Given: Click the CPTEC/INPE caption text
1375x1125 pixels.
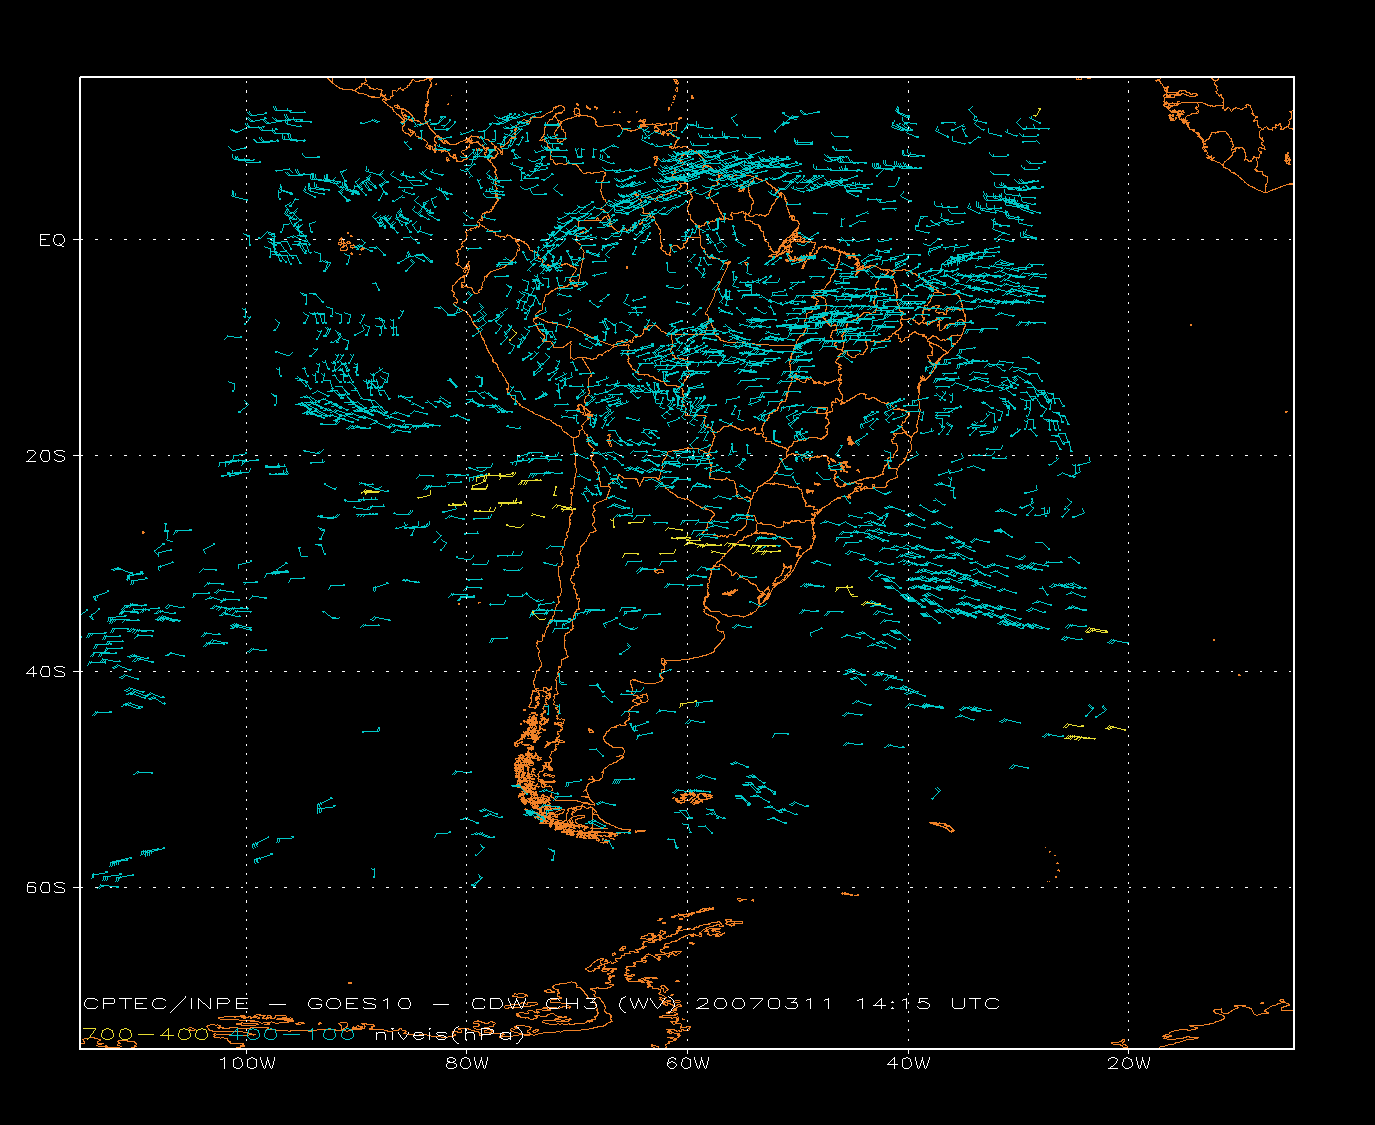Looking at the screenshot, I should tap(166, 1003).
